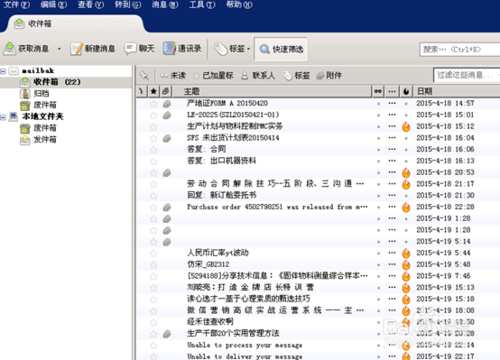
Task: Click the filter messages box (过滤这些消息)
Action: point(467,75)
